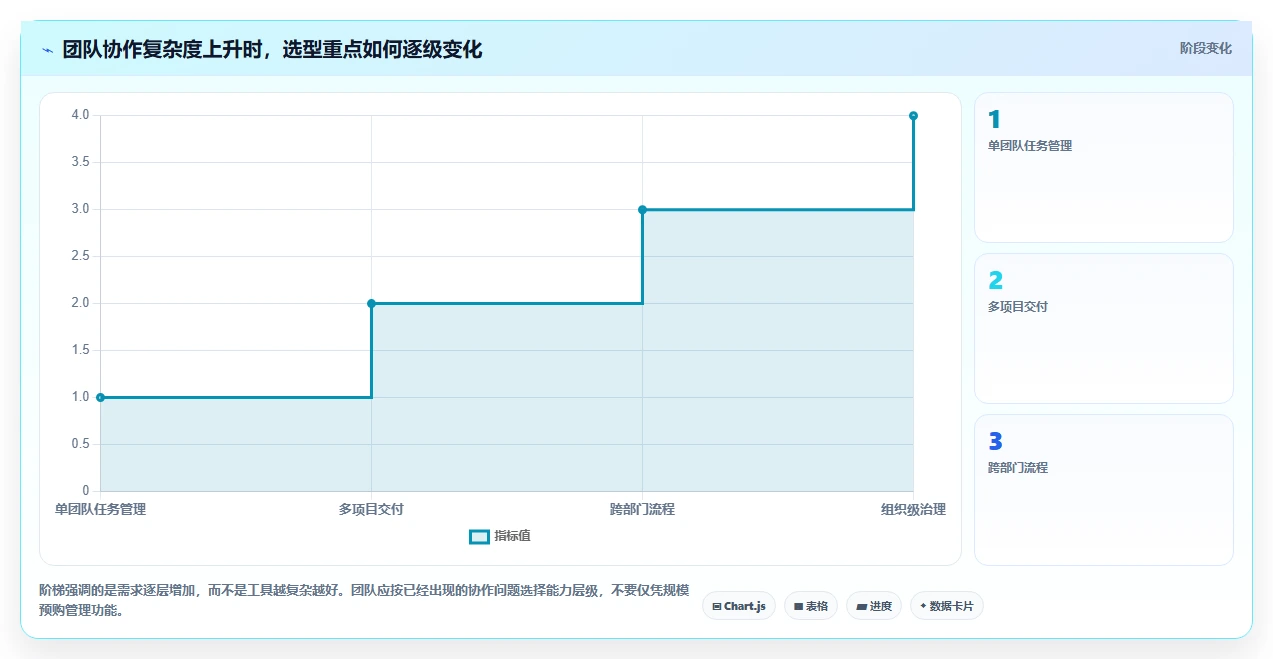The height and width of the screenshot is (659, 1273).
Task: Select the 进度 tag
Action: coord(873,606)
